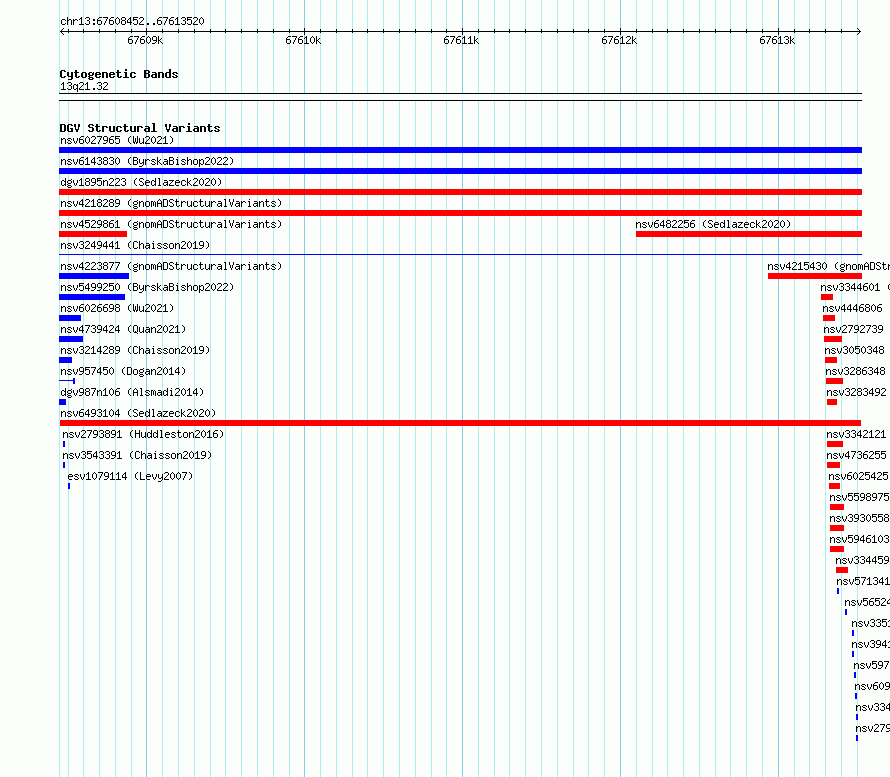Click the red bar under nsv6482256
The image size is (890, 777).
pyautogui.click(x=749, y=234)
